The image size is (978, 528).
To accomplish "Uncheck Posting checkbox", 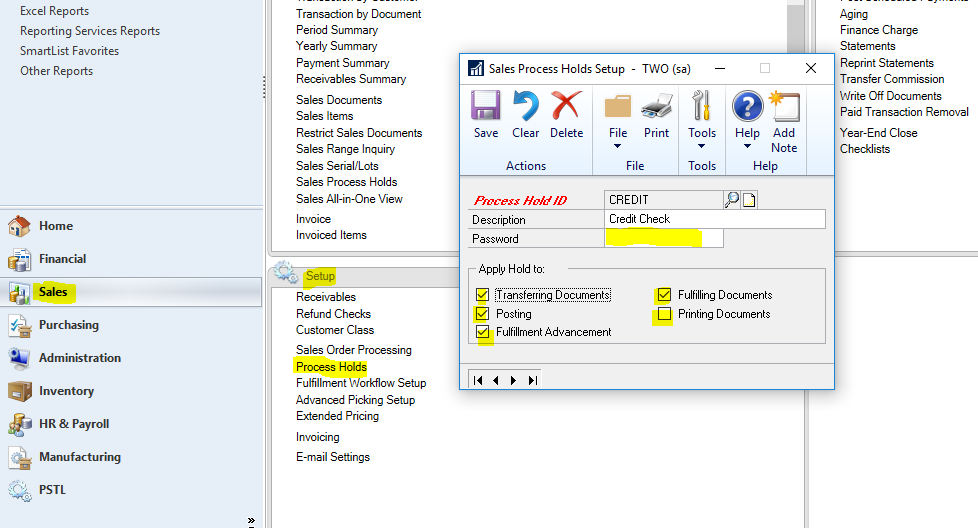I will pos(482,314).
